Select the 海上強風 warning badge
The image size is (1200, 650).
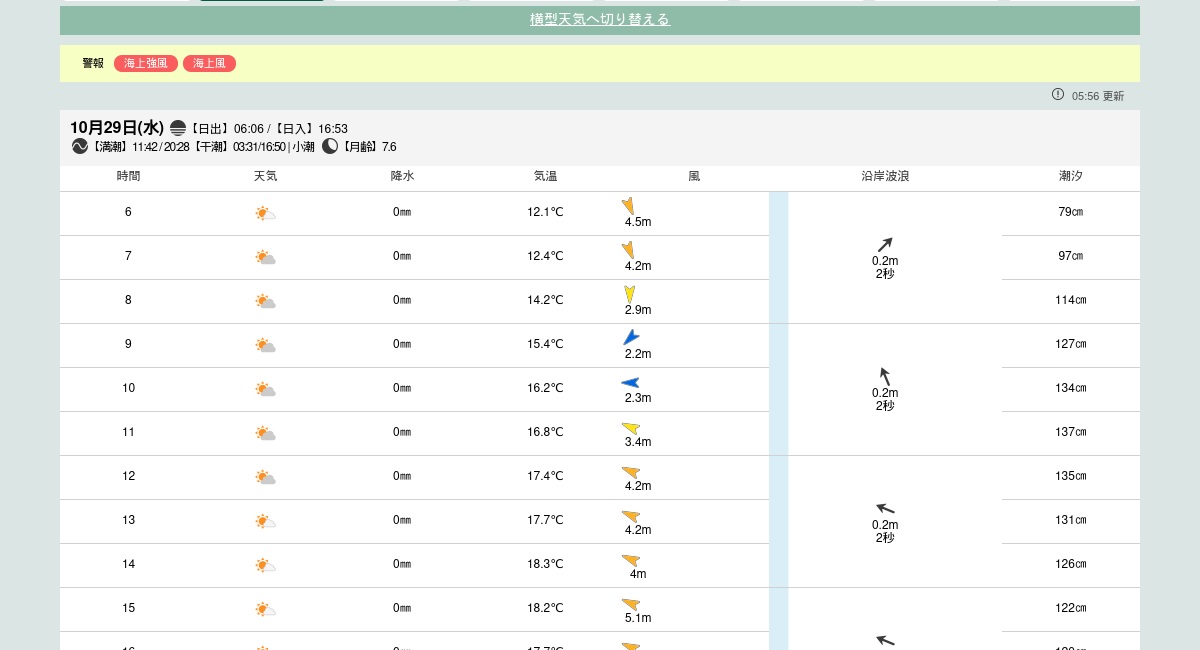[x=146, y=64]
